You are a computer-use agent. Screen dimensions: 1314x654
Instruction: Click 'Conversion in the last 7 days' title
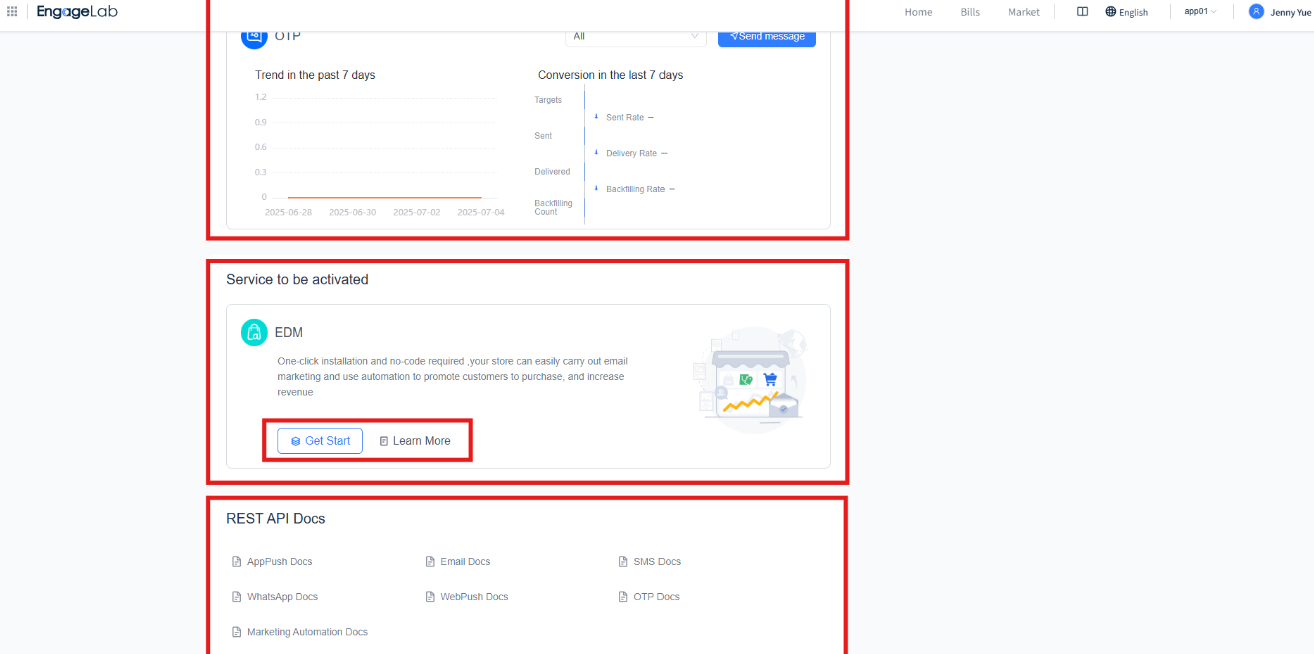(x=610, y=75)
